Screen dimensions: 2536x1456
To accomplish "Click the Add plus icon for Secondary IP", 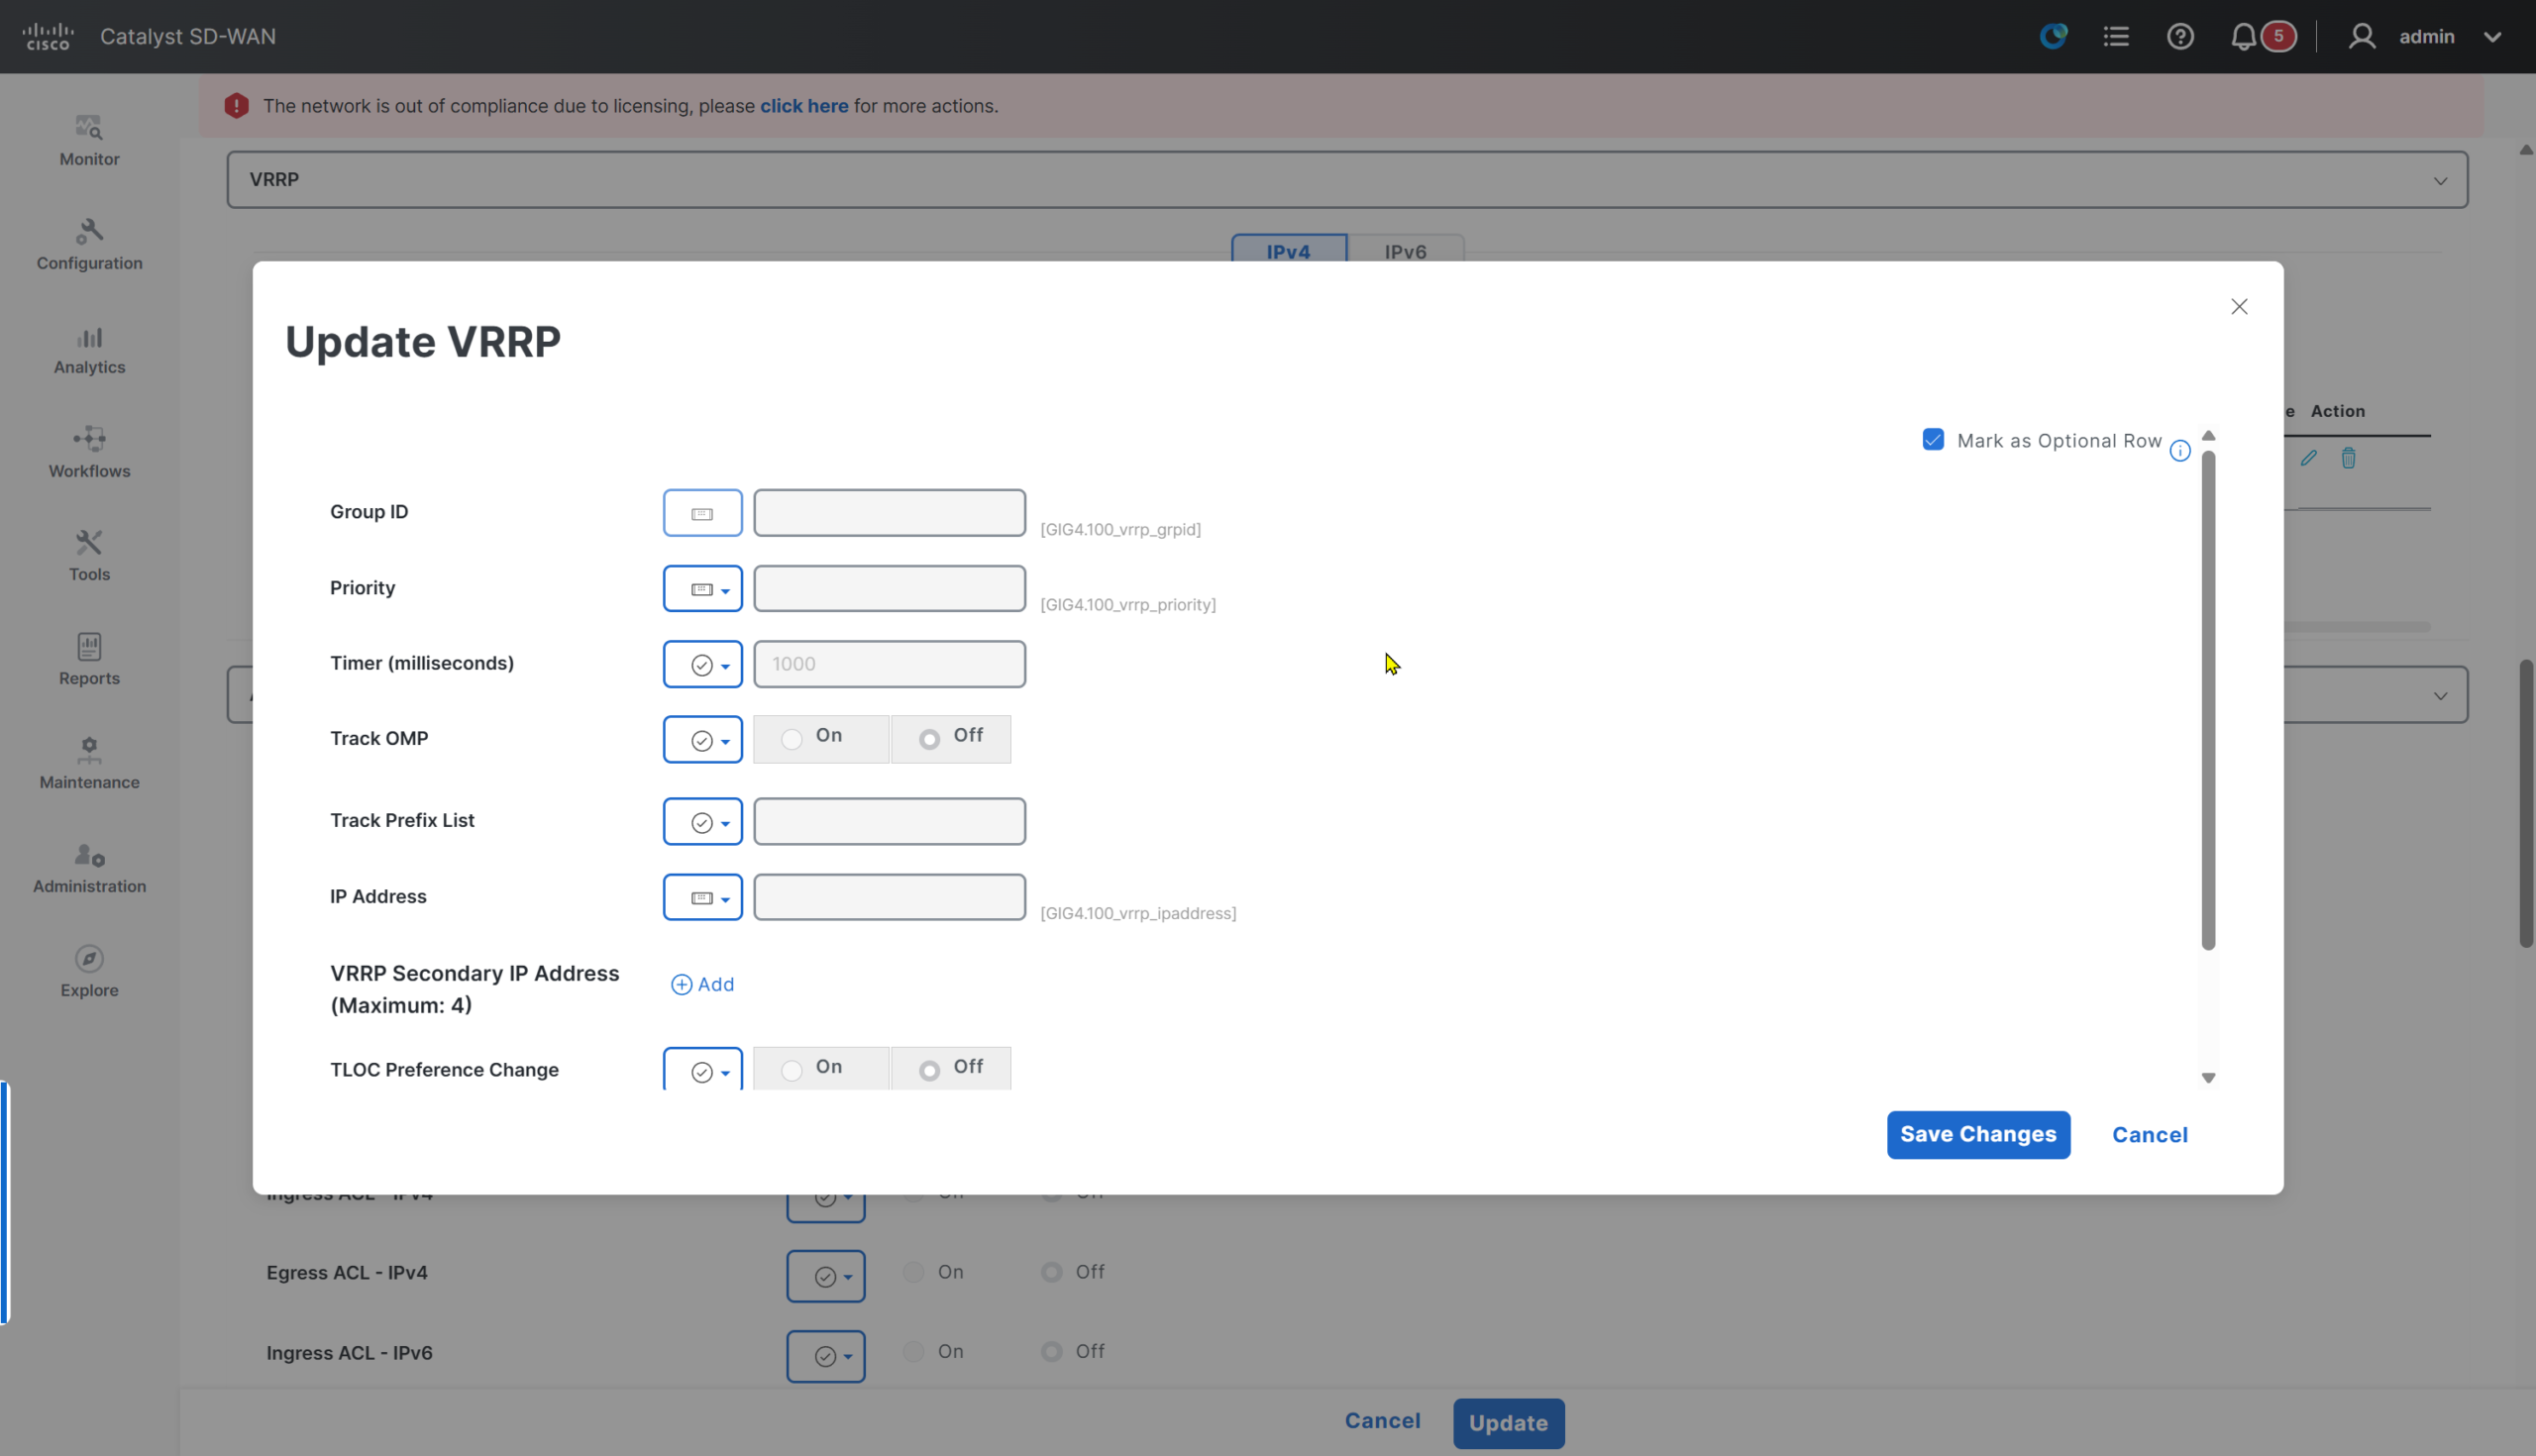I will 681,985.
